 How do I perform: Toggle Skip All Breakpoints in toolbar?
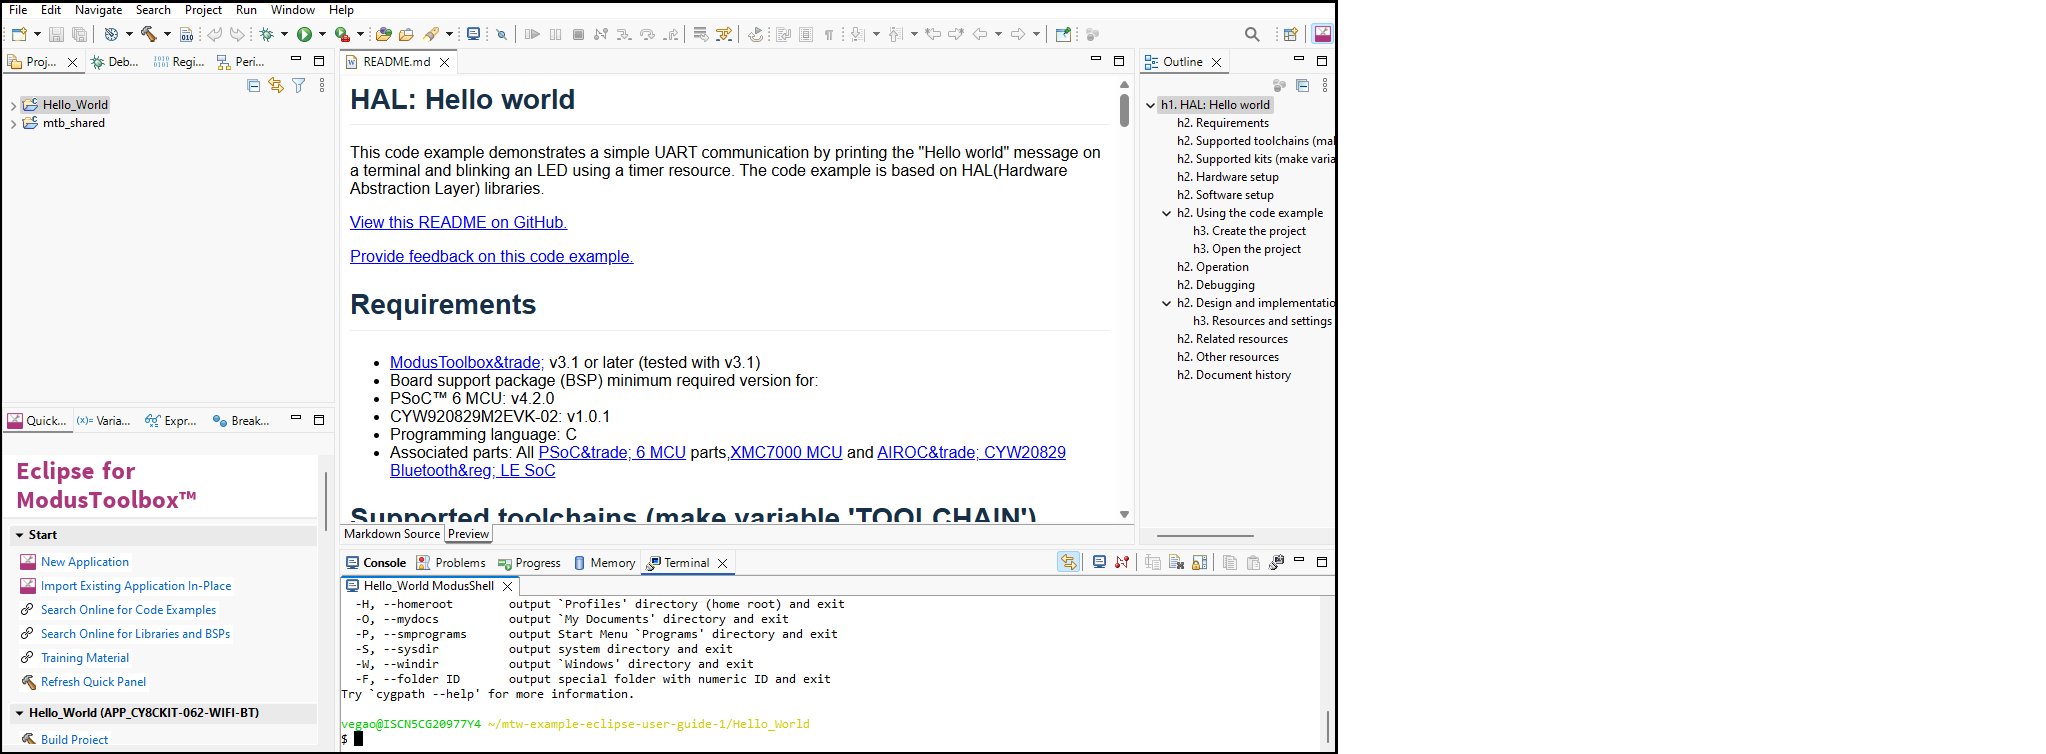tap(502, 35)
